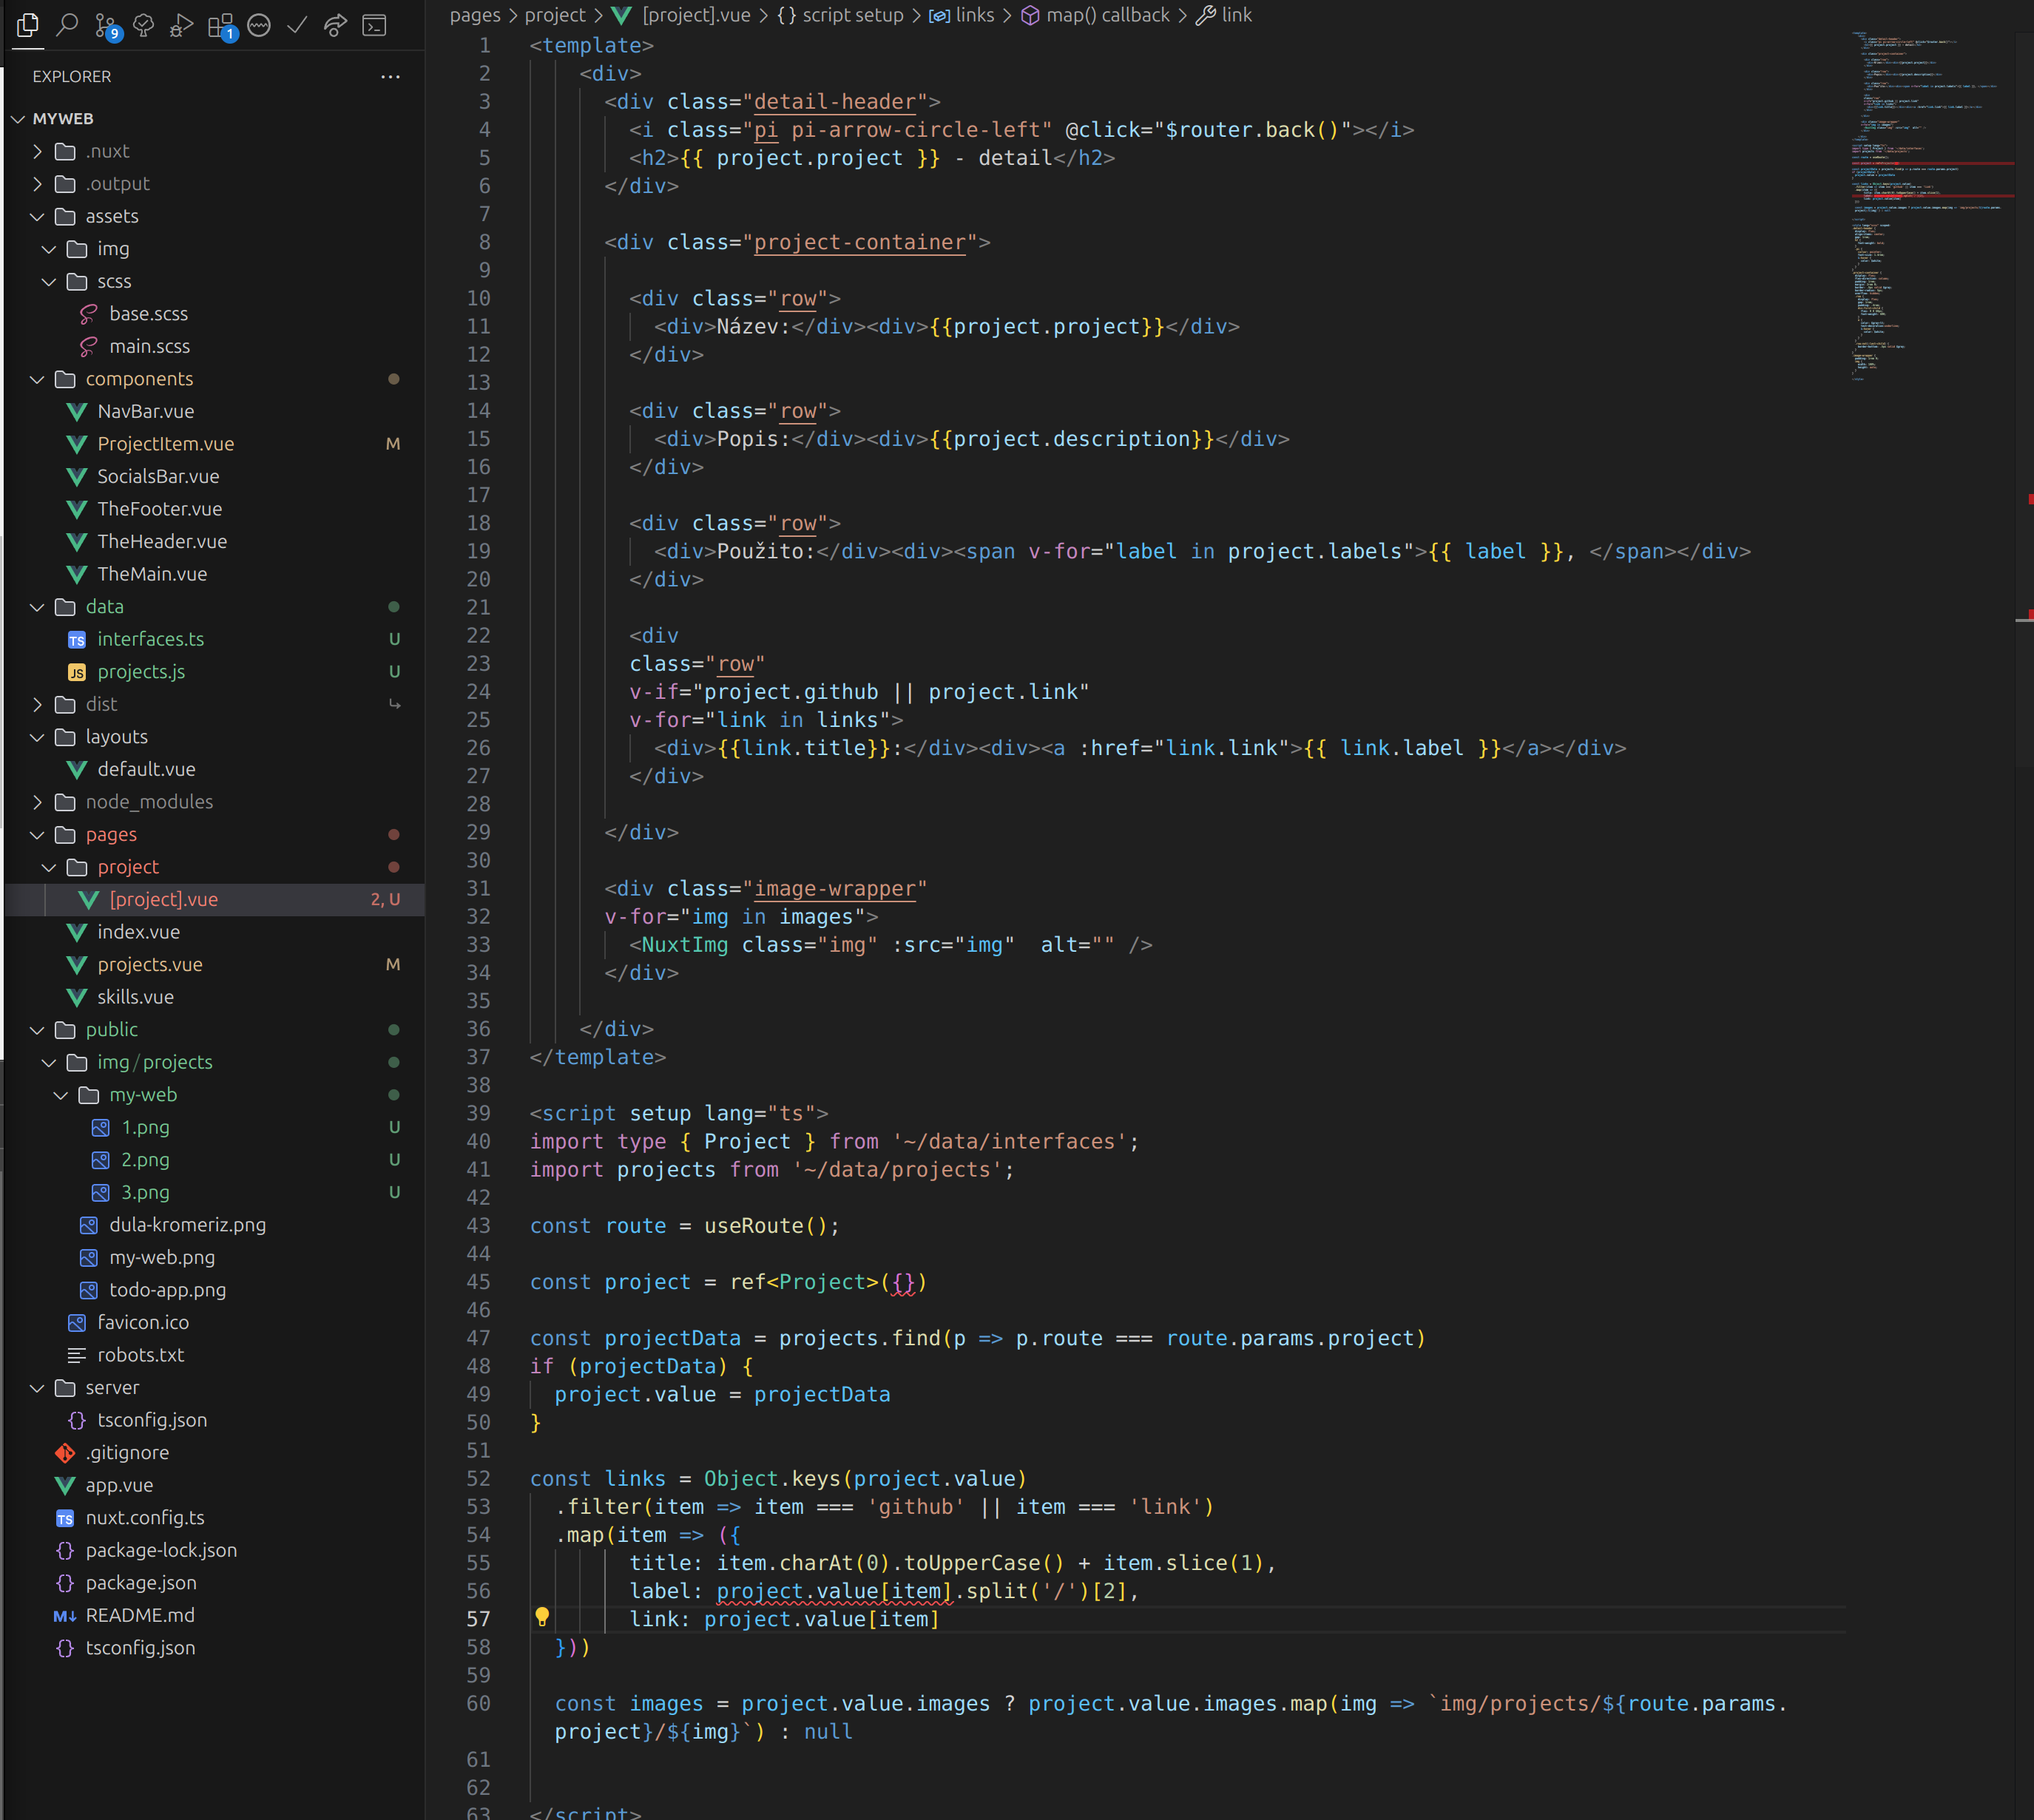Open the Search view in activity bar
The height and width of the screenshot is (1820, 2034).
tap(67, 25)
